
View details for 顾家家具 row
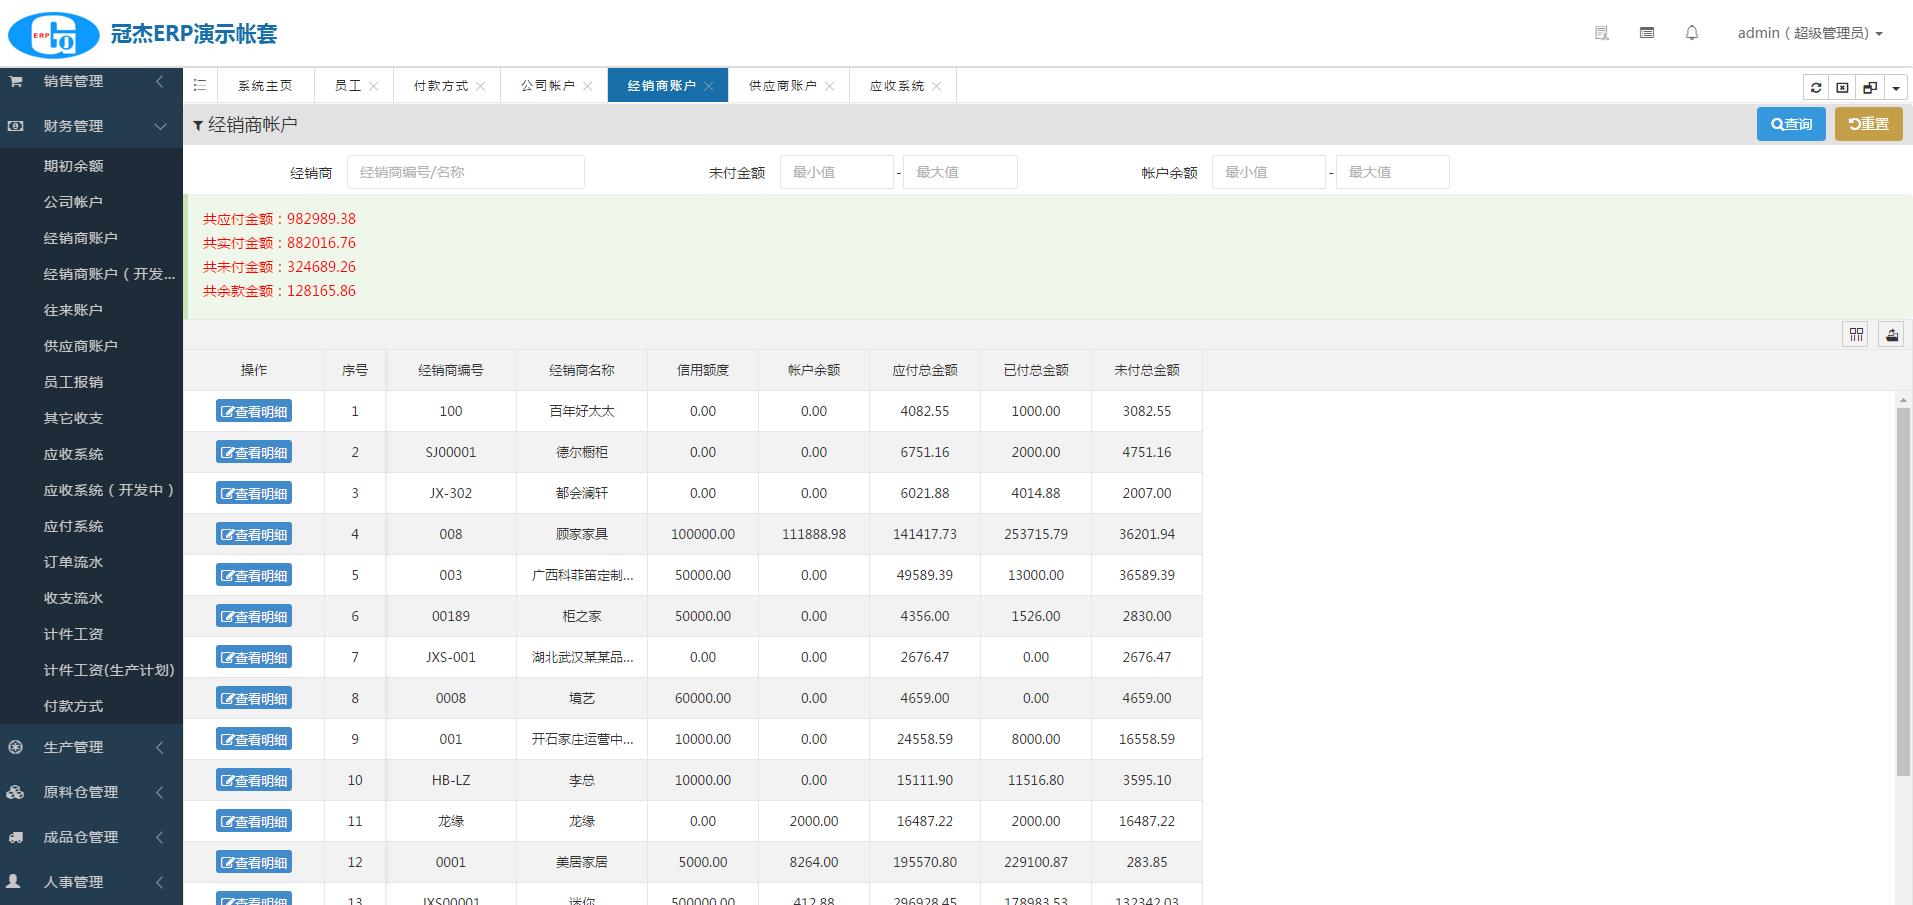coord(254,534)
